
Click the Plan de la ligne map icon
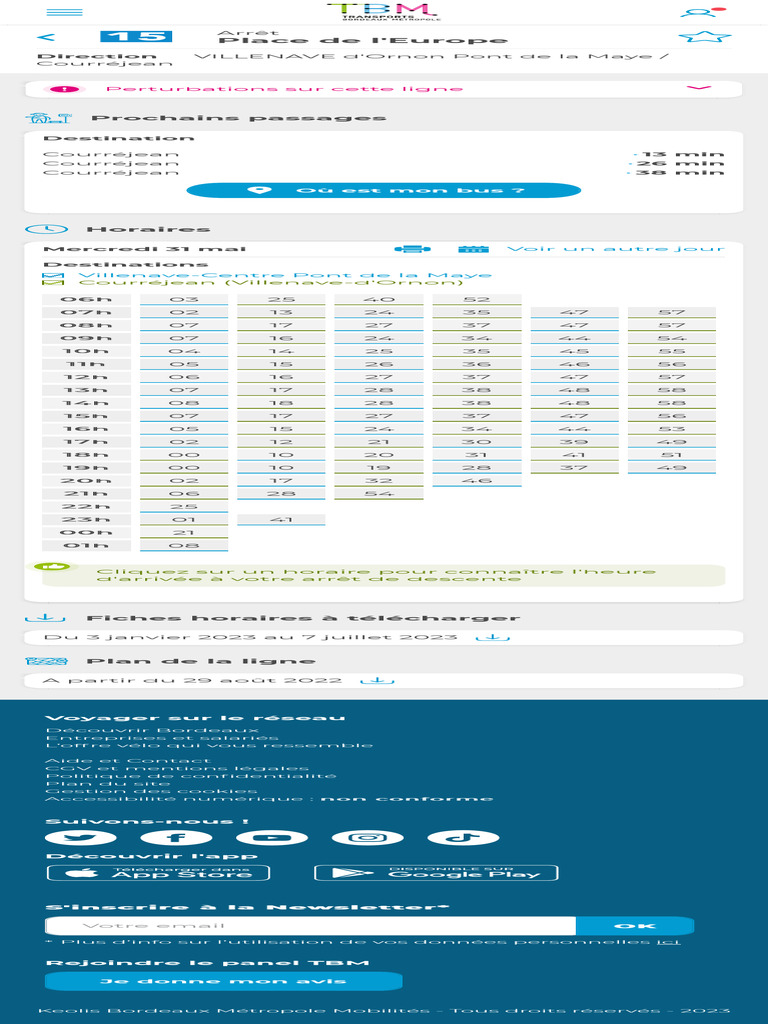(x=46, y=662)
